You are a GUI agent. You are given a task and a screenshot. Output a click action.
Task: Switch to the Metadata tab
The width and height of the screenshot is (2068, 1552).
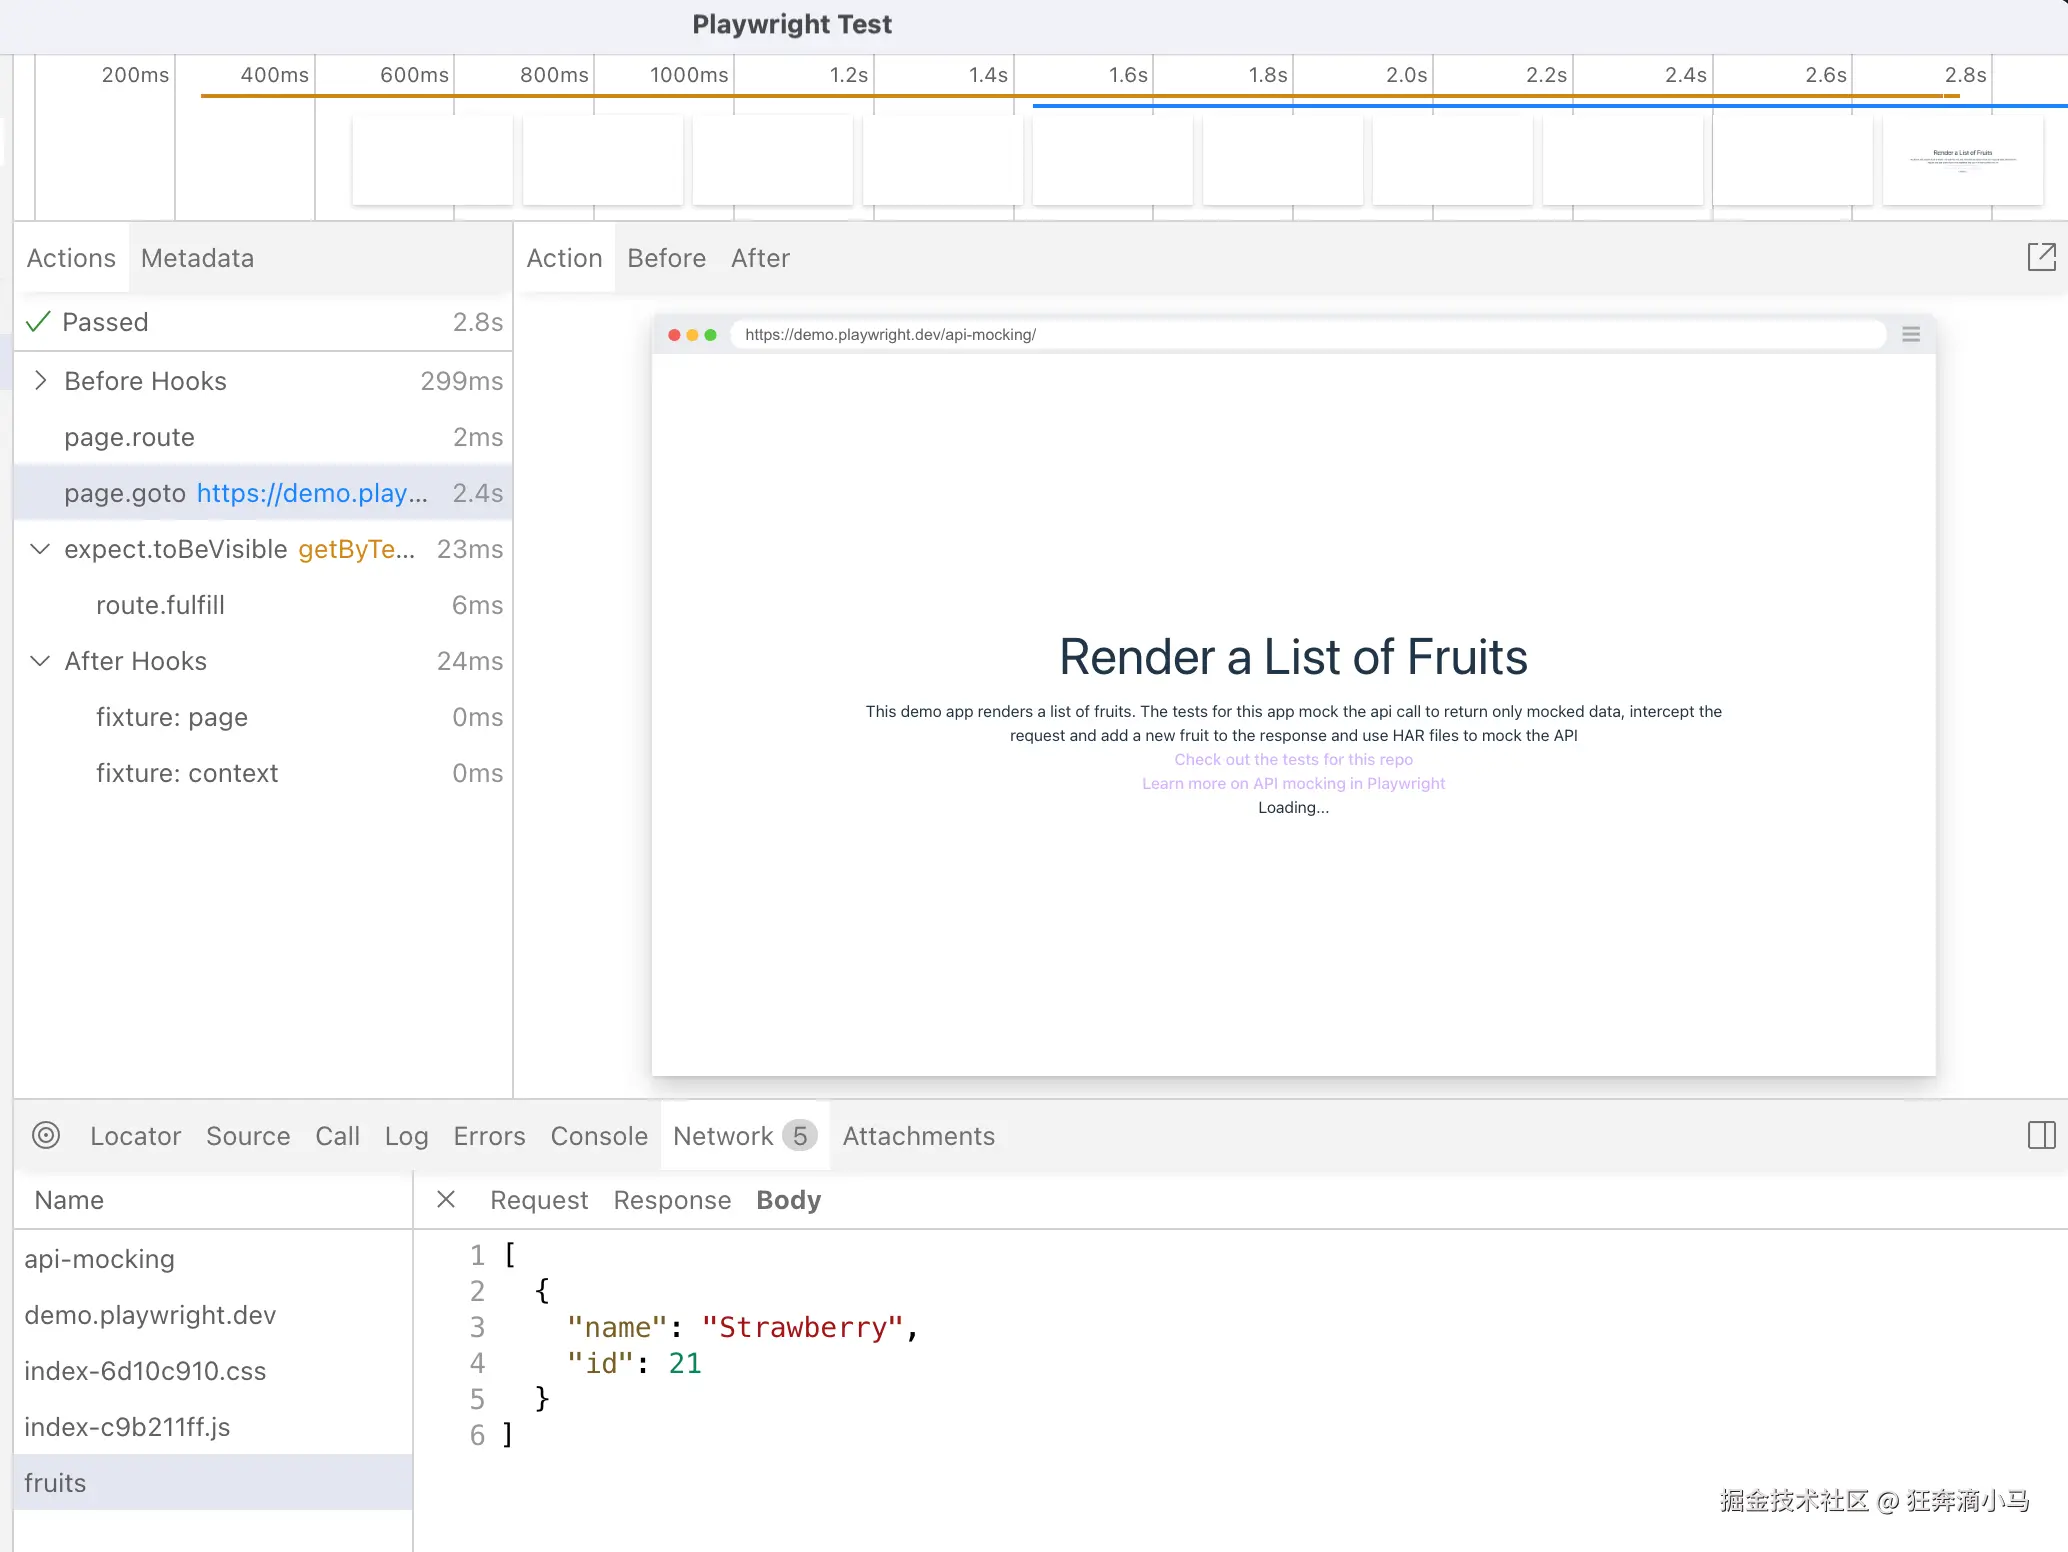(197, 258)
